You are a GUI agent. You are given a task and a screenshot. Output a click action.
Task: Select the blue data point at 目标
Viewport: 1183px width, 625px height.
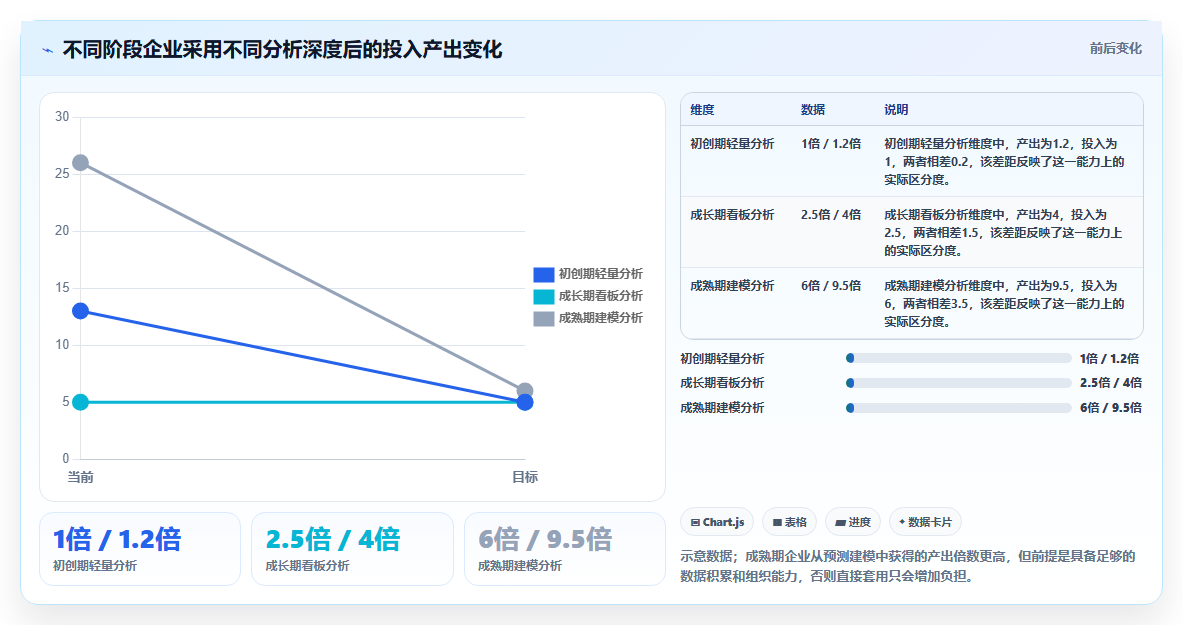tap(525, 403)
